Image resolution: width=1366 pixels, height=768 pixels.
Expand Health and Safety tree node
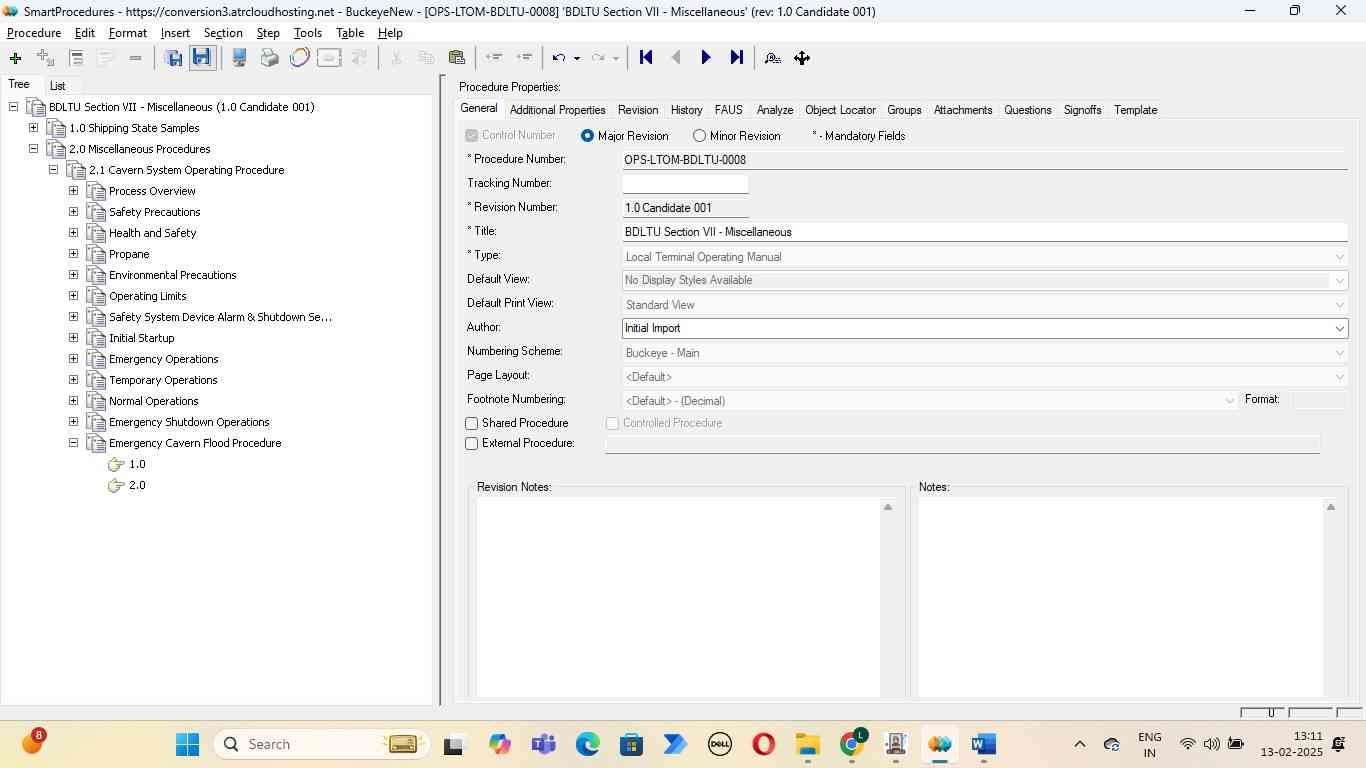(x=73, y=233)
